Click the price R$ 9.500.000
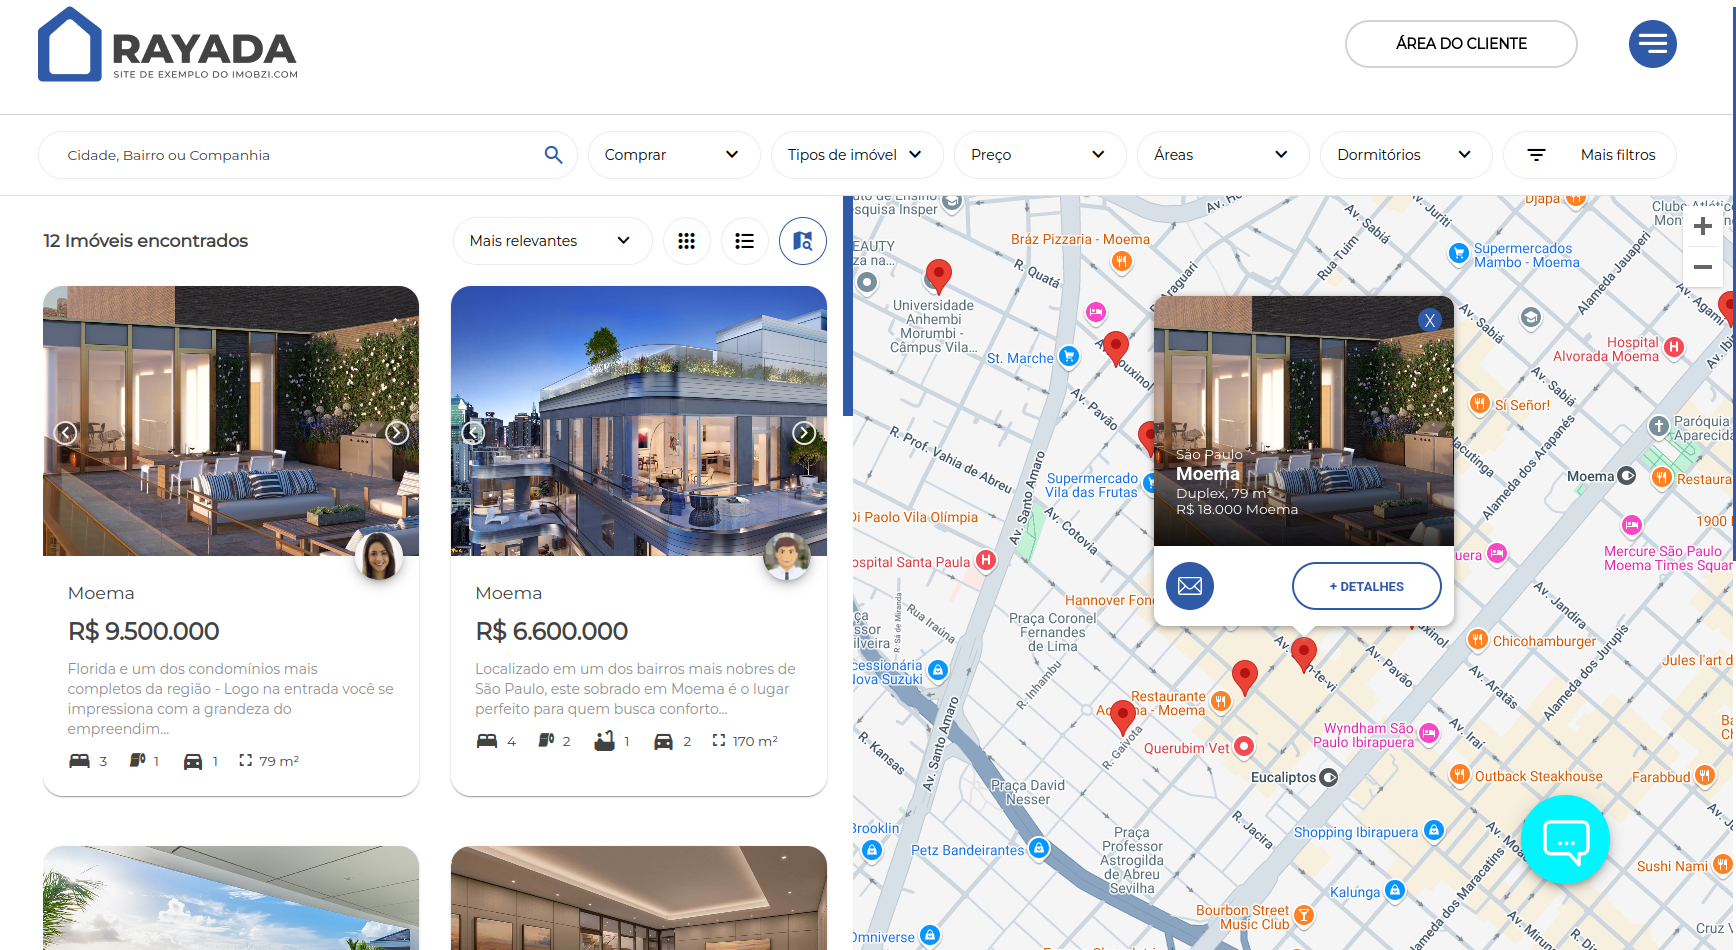Image resolution: width=1736 pixels, height=950 pixels. (x=143, y=631)
